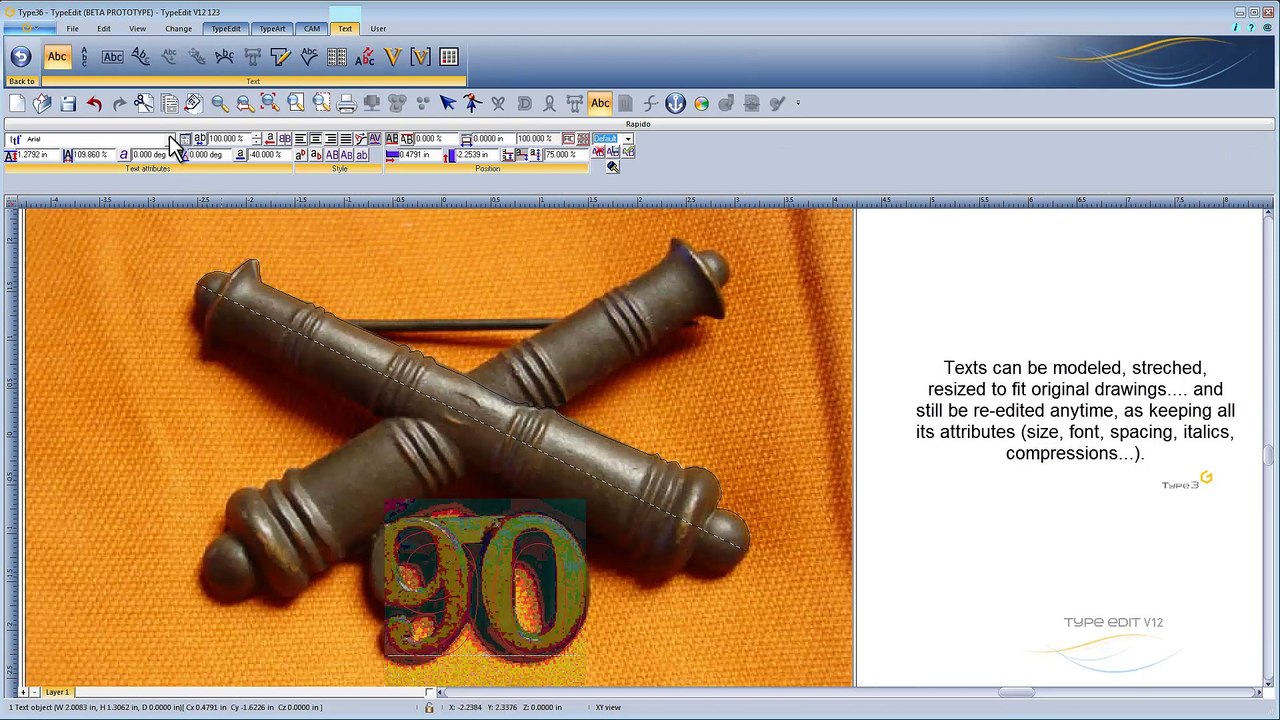Switch to the CAM tab
1280x720 pixels.
312,29
